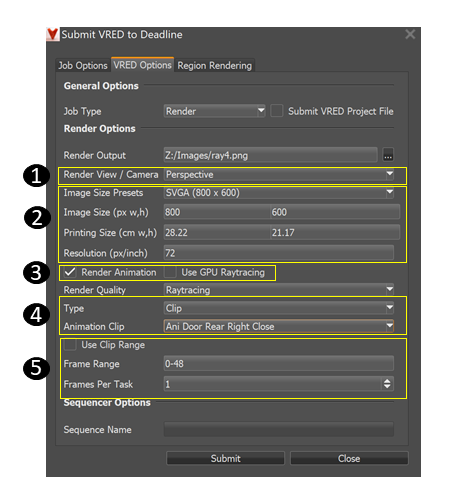Tick the Use Clip Range checkbox

[x=70, y=345]
